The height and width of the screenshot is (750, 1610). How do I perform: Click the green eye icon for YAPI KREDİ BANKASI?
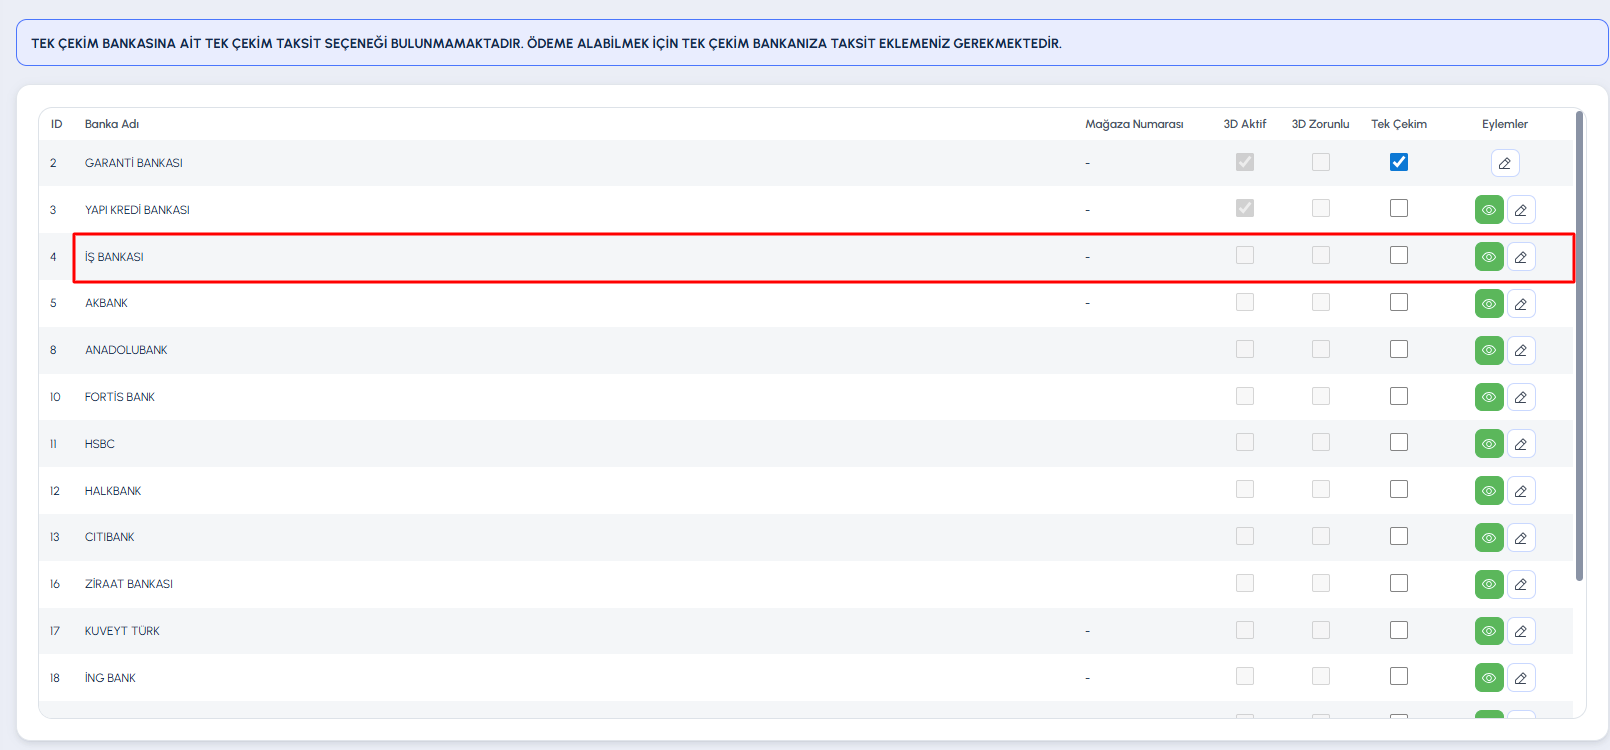1489,210
